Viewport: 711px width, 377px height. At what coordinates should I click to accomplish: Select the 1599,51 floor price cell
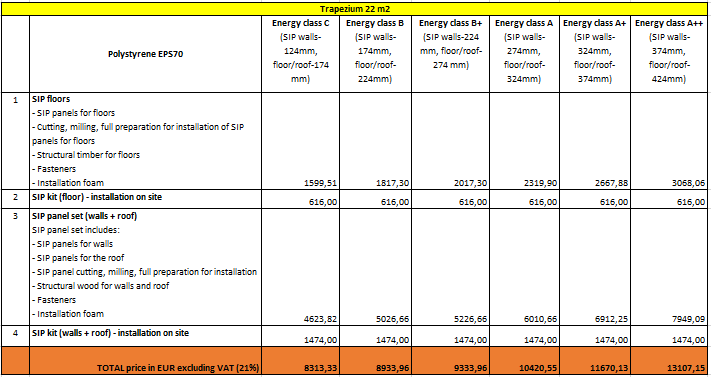coord(300,141)
